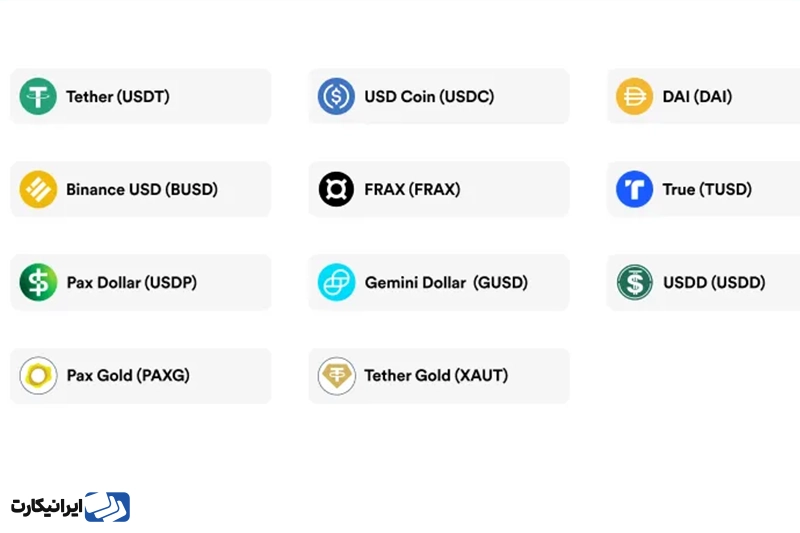Click the Pax Gold ring icon

tap(38, 376)
